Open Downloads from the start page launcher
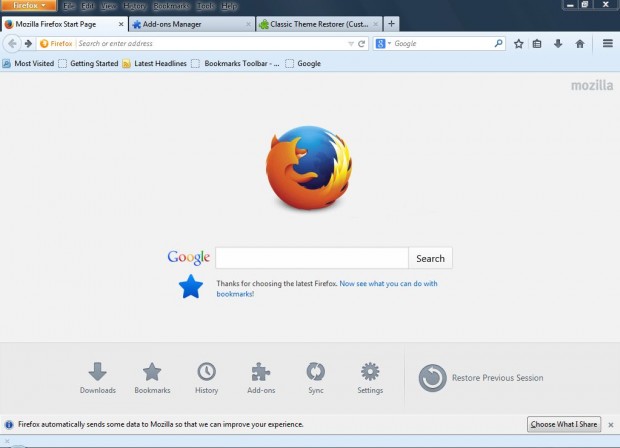620x448 pixels. point(98,378)
